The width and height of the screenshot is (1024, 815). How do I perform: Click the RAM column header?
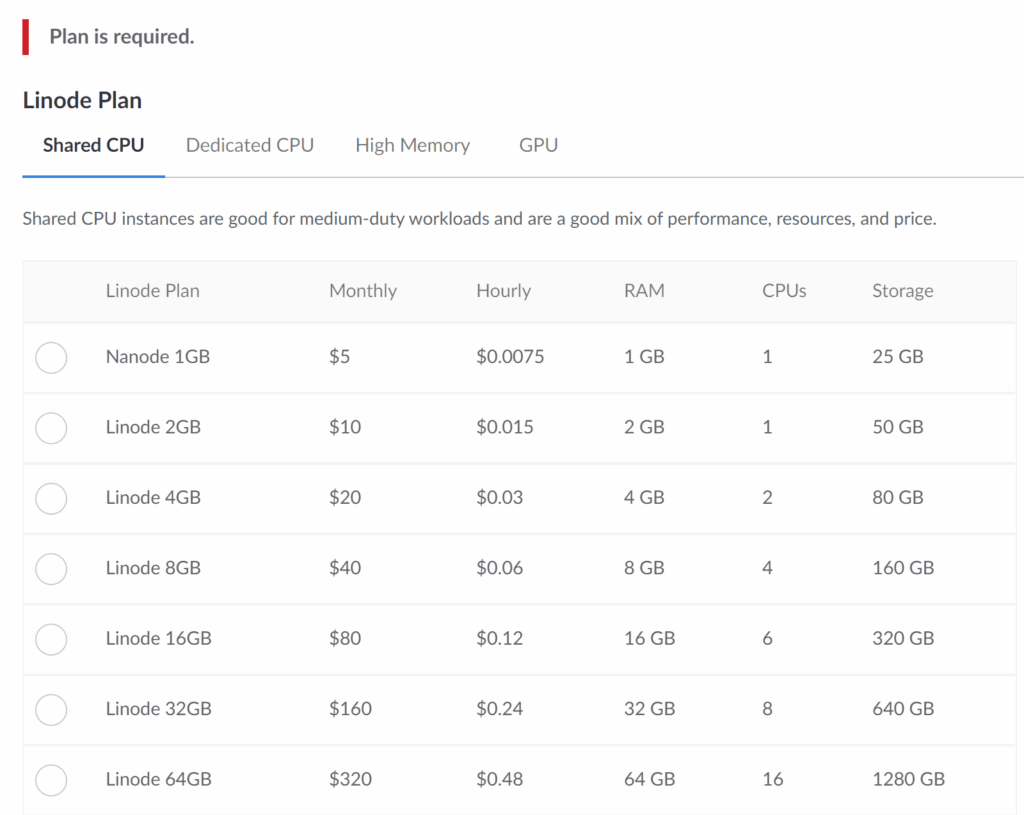pyautogui.click(x=643, y=291)
